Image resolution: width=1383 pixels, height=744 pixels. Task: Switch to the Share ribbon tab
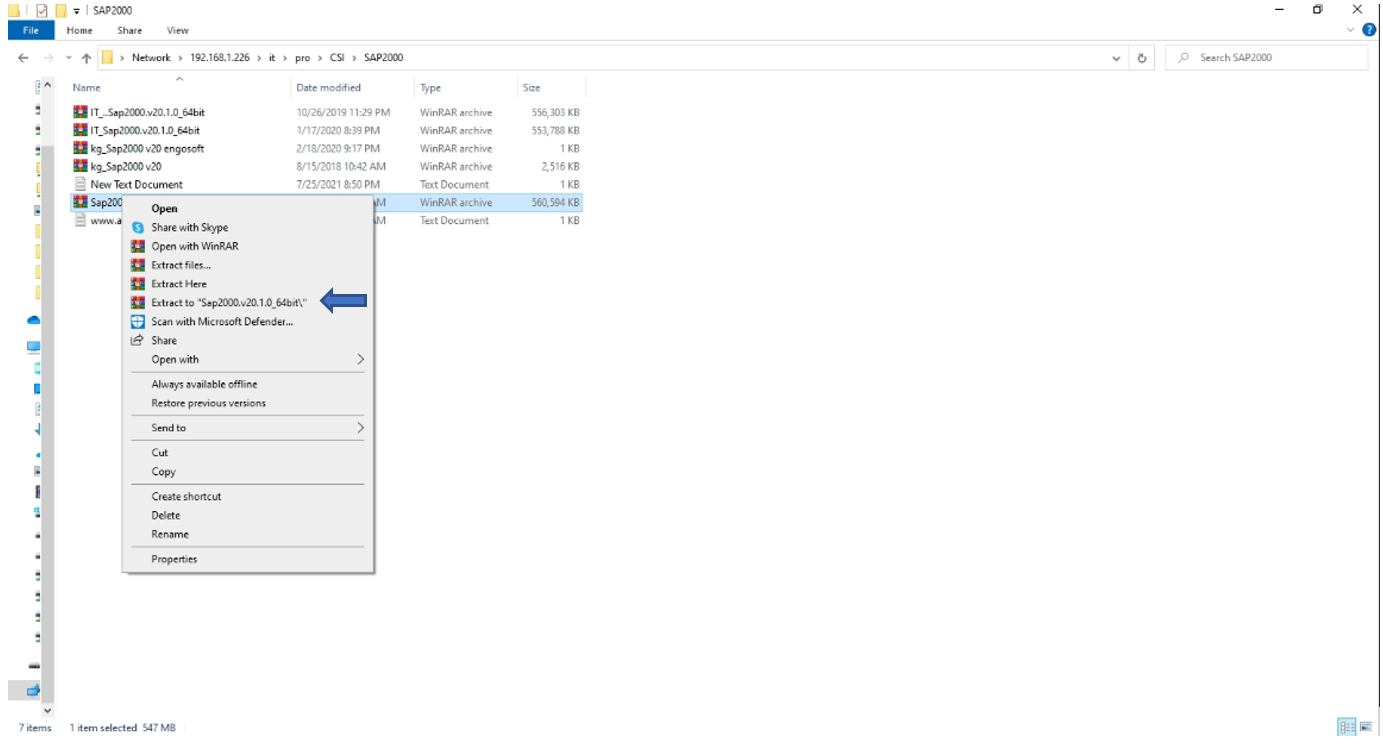tap(130, 30)
